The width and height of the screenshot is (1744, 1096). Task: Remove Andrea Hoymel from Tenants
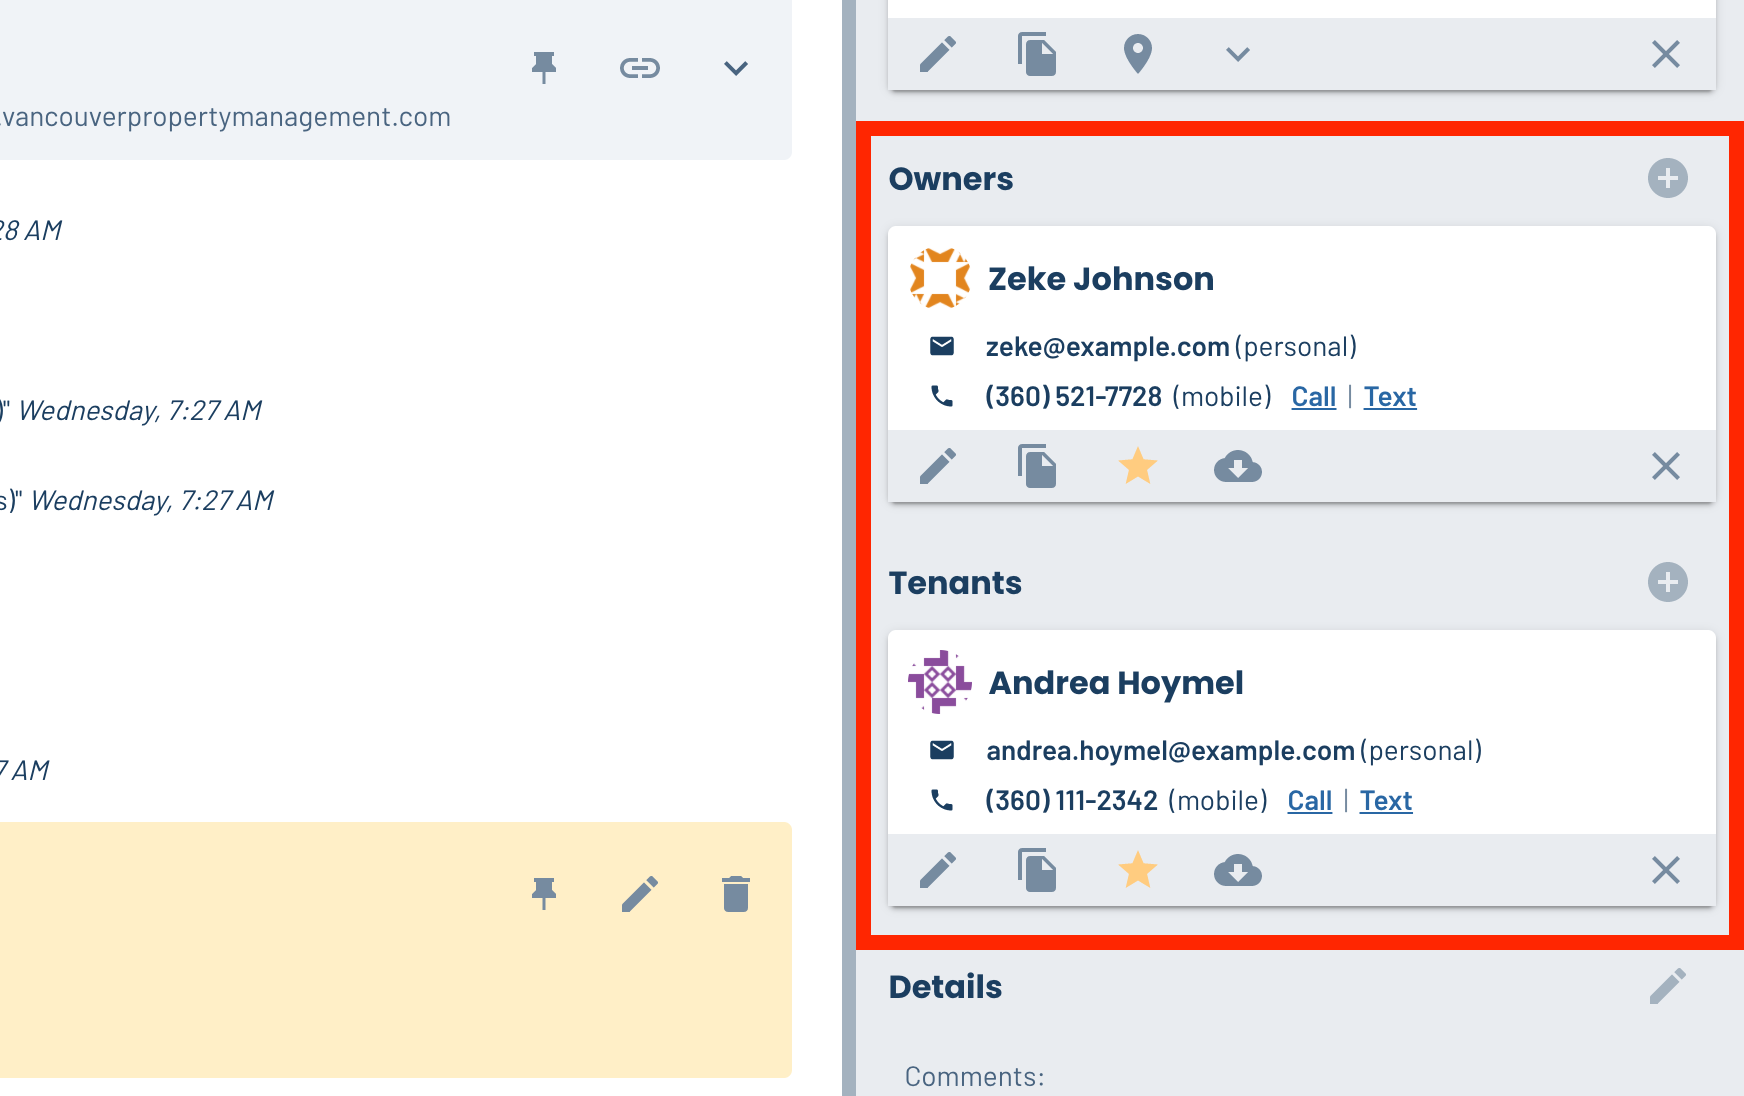(1666, 870)
